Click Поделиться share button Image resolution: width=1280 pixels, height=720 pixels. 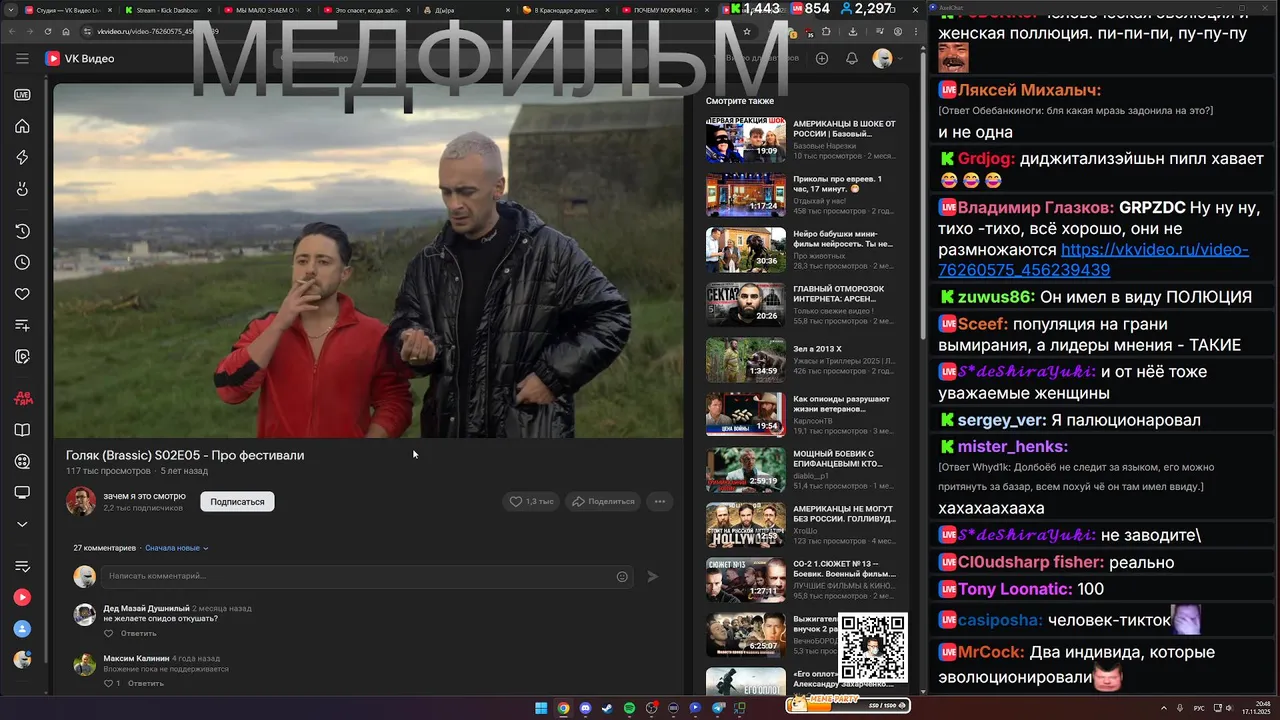point(603,501)
